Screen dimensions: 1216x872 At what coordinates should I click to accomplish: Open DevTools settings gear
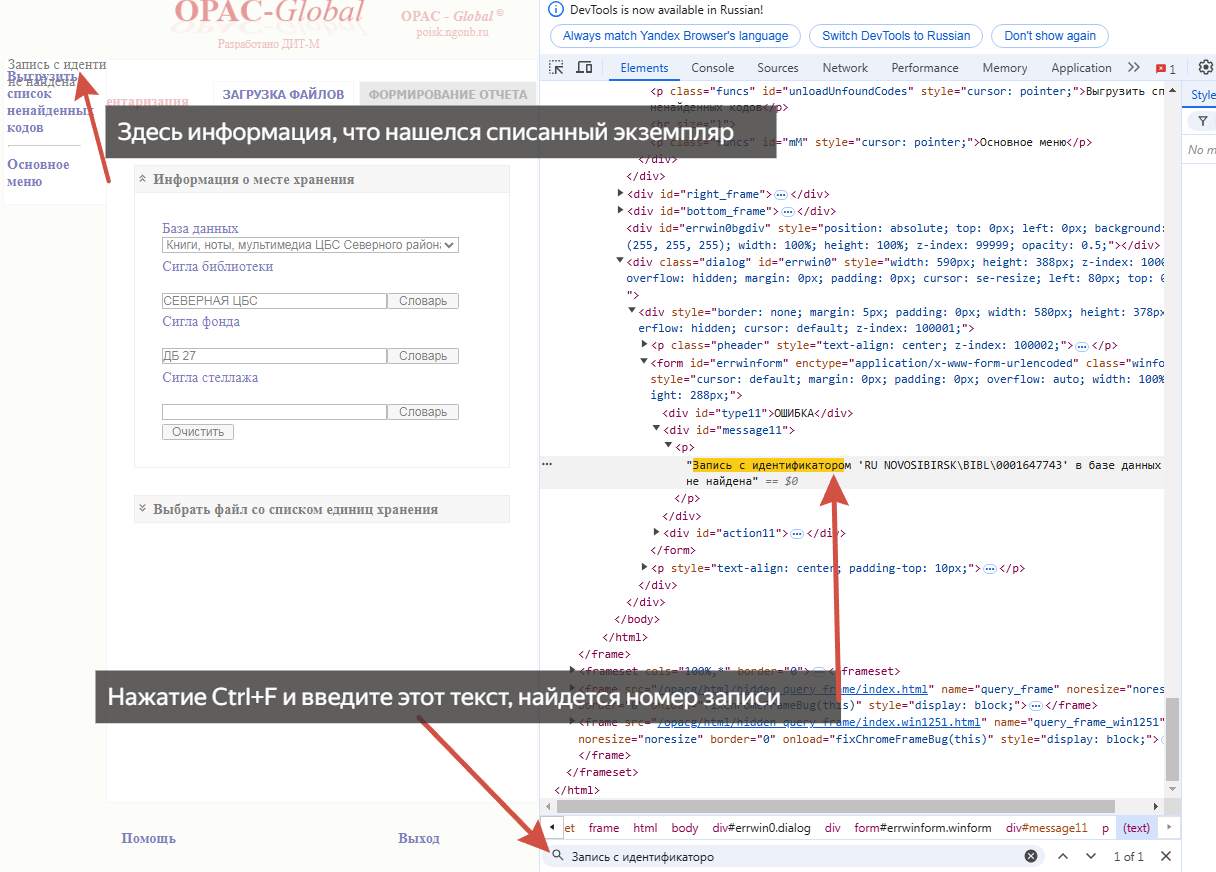1205,68
